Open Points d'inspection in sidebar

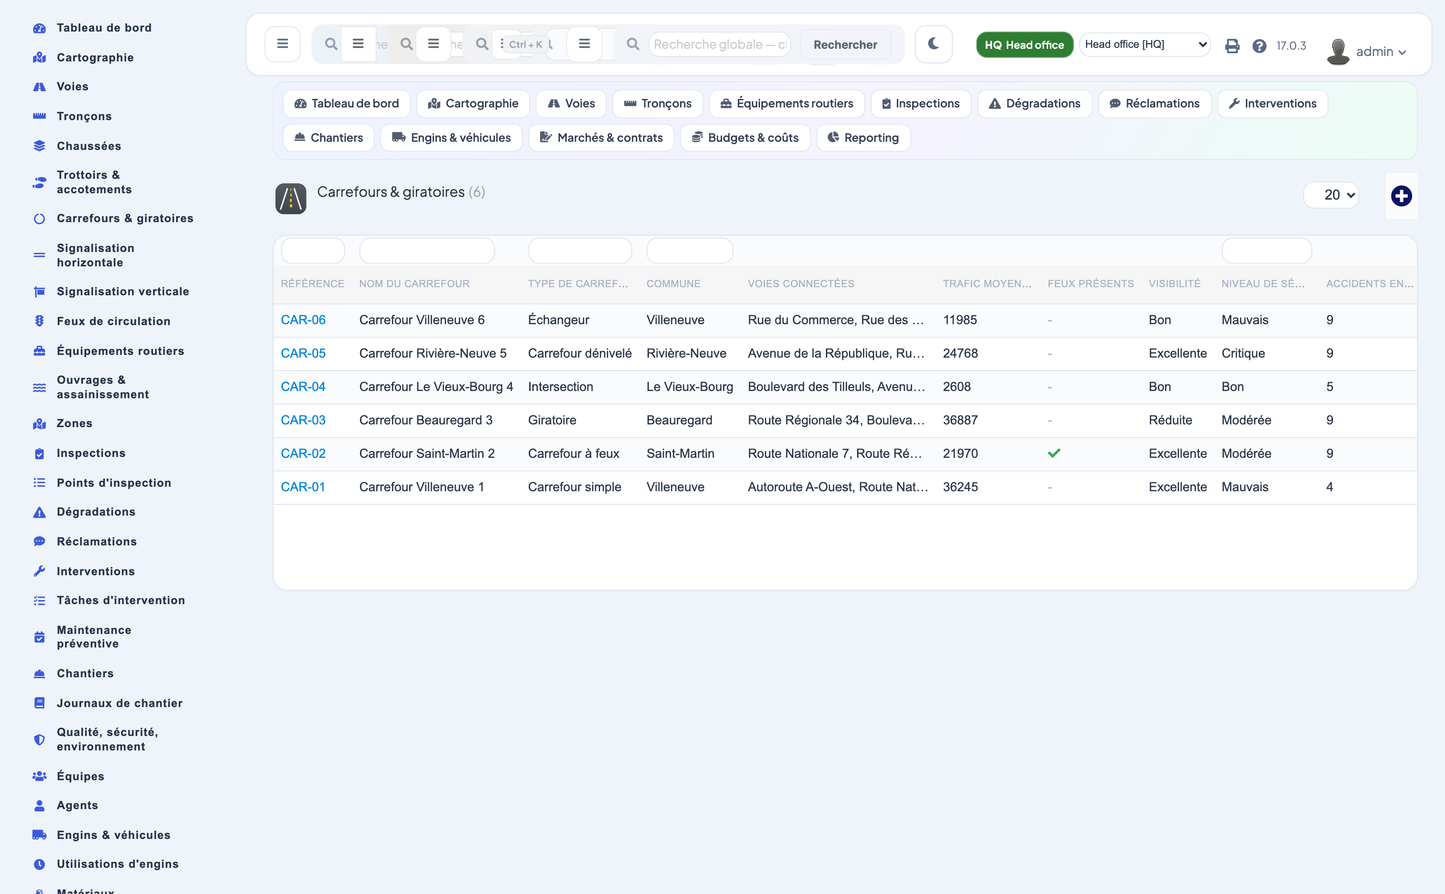(x=114, y=483)
